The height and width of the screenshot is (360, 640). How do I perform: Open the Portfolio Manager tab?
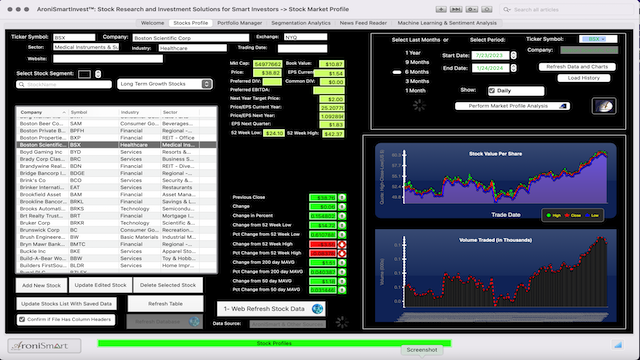[240, 23]
